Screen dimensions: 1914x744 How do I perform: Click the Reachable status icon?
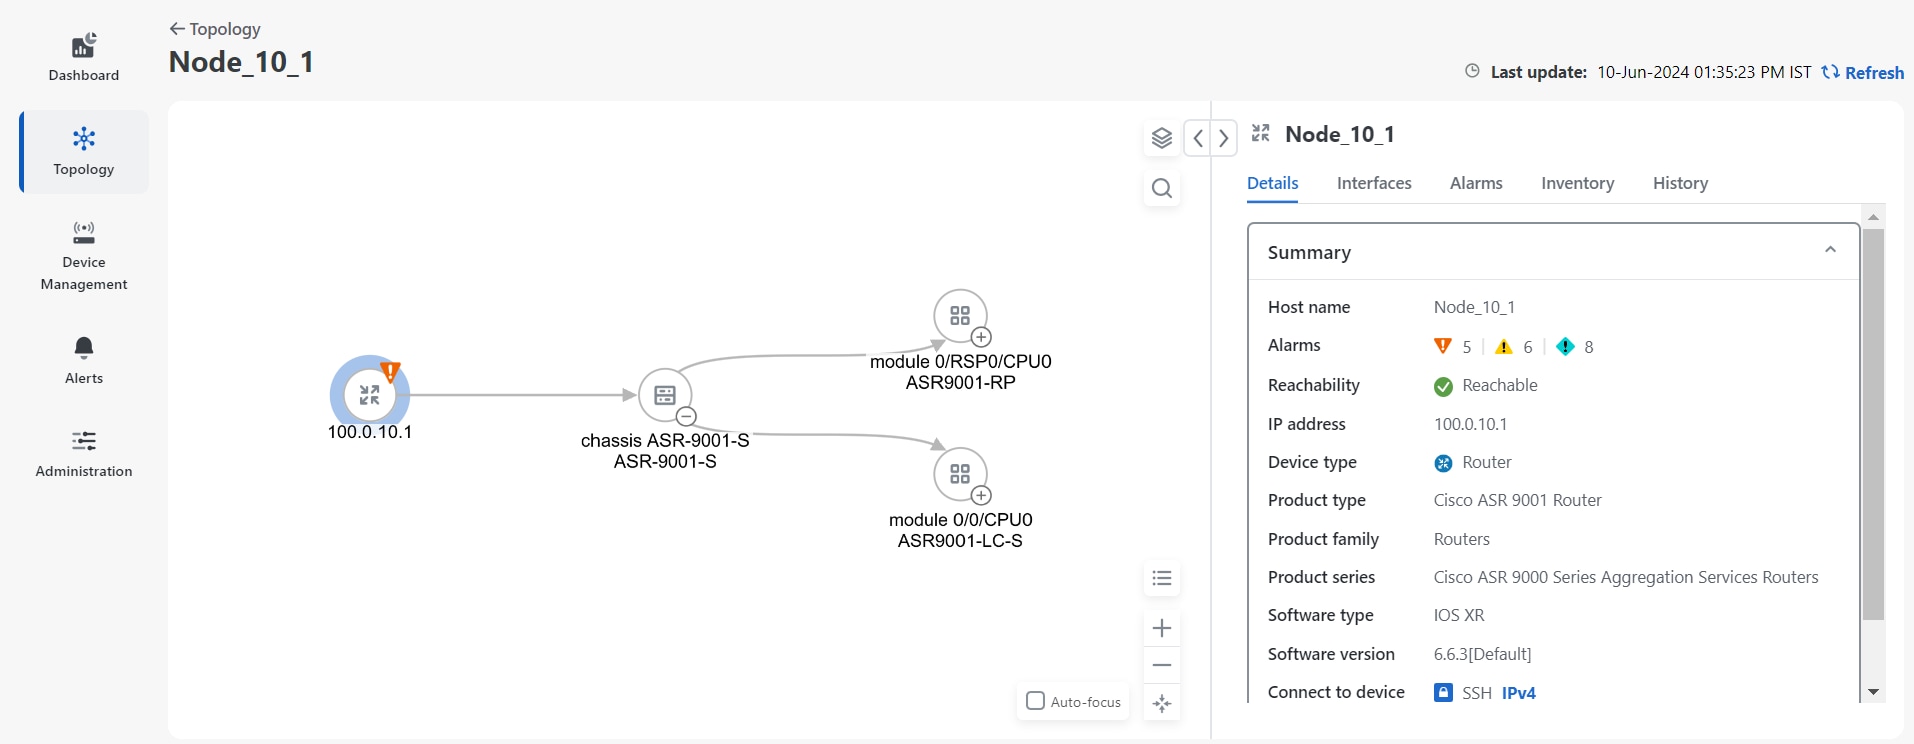point(1443,386)
